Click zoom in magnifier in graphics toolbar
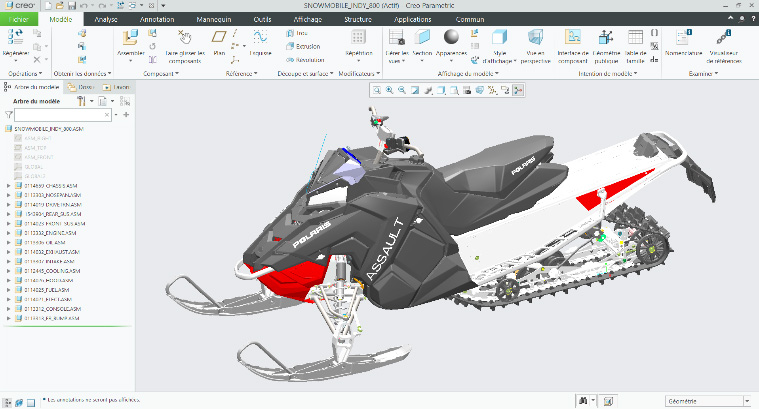This screenshot has height=409, width=759. click(x=390, y=90)
